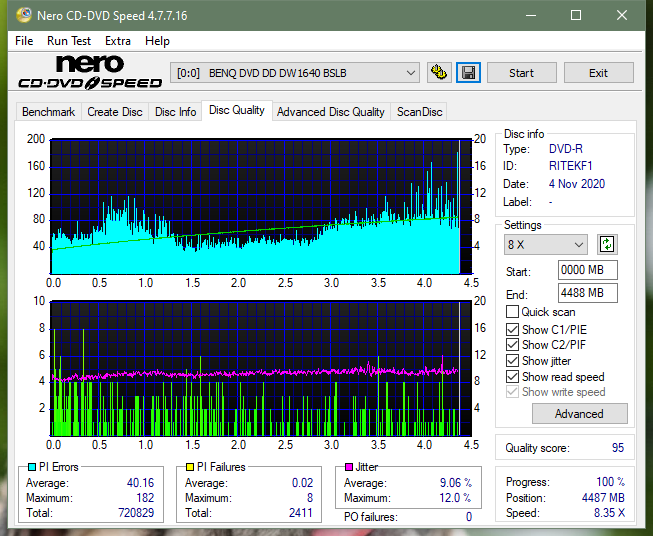Screen dimensions: 653x536
Task: Click the drive options icon
Action: (x=439, y=73)
